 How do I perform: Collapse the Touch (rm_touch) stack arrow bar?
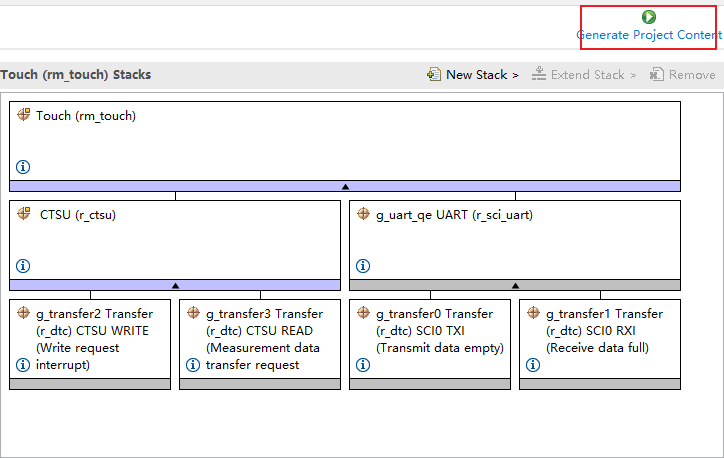point(345,186)
